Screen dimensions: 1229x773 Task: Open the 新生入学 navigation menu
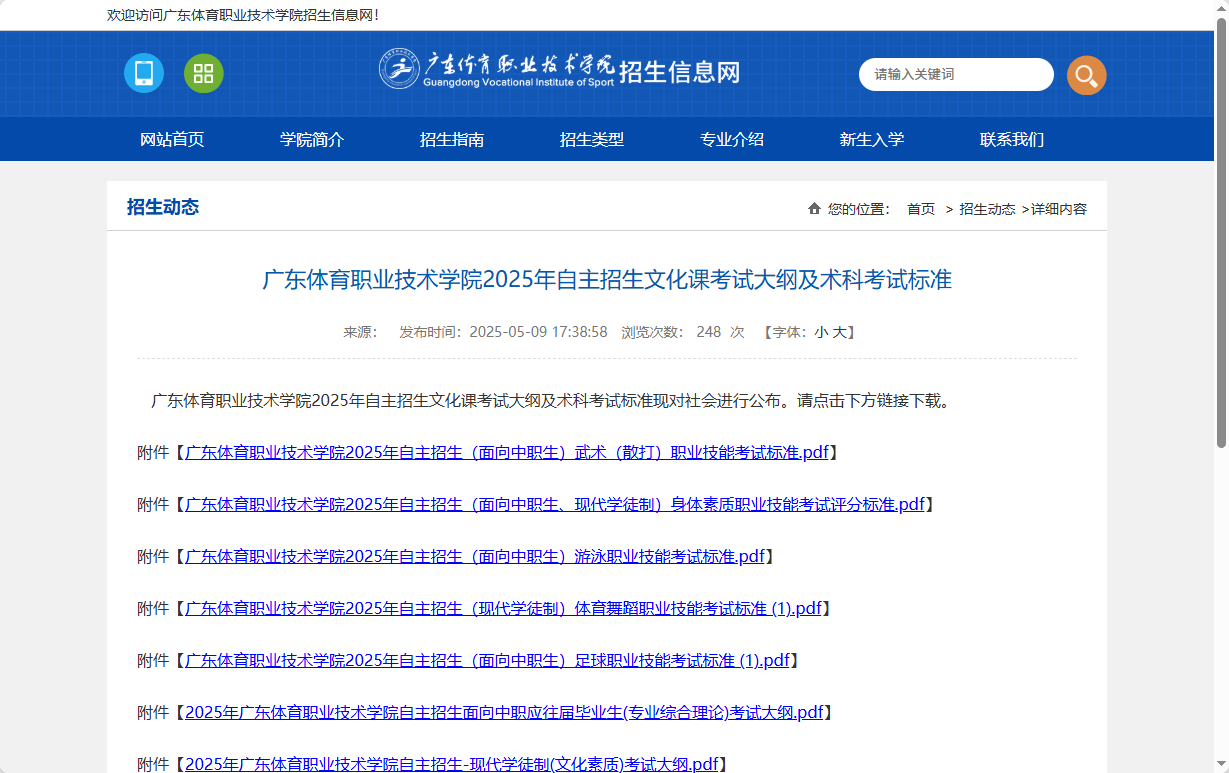click(871, 139)
